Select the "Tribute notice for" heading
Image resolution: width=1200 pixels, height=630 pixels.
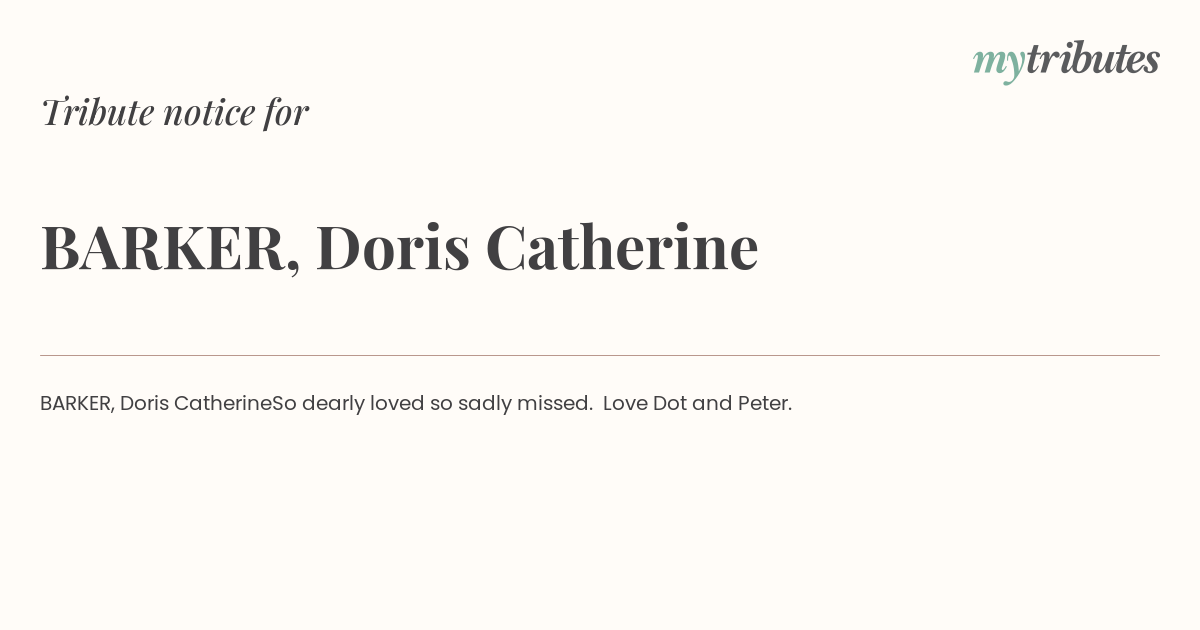pos(175,112)
